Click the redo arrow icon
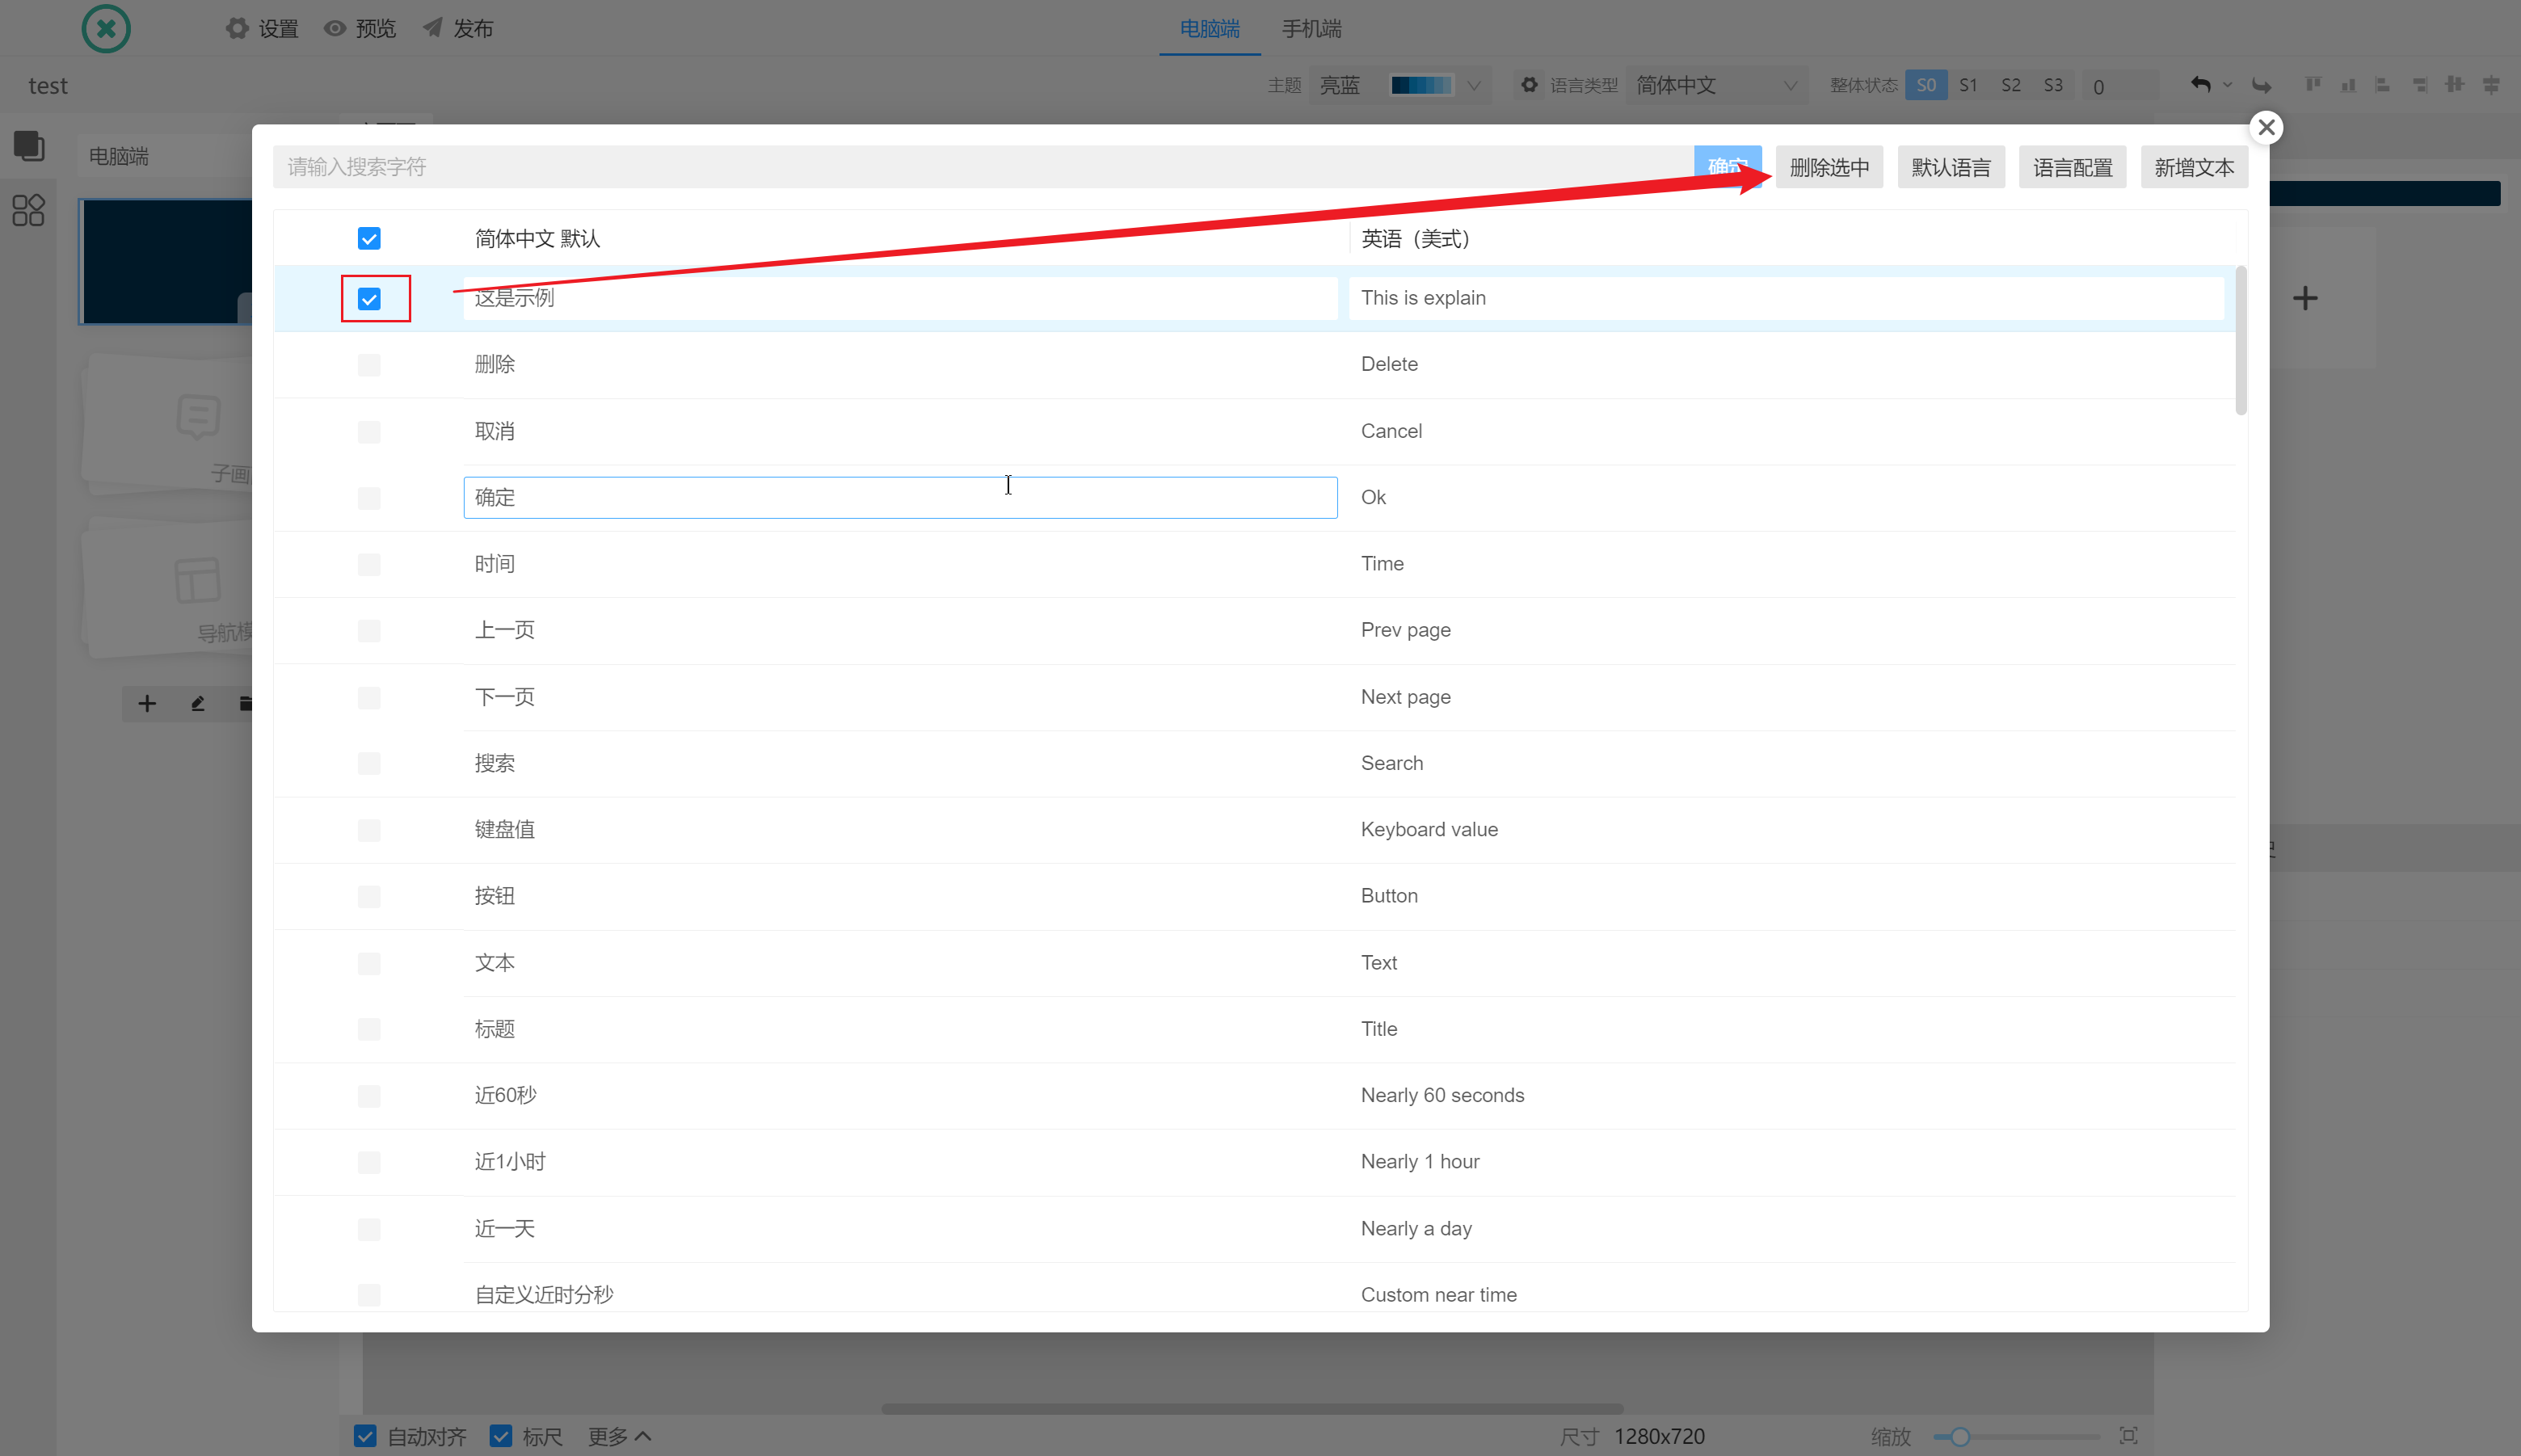This screenshot has height=1456, width=2521. [2262, 85]
